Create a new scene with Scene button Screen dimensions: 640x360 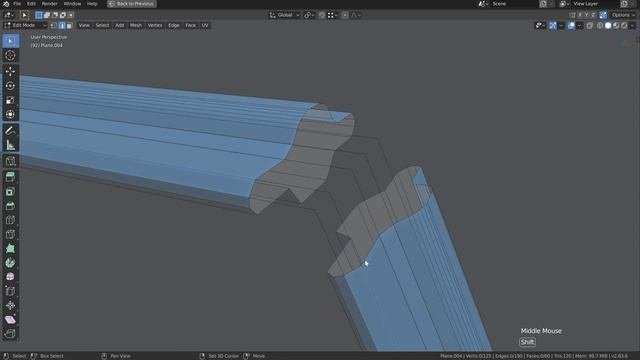543,4
